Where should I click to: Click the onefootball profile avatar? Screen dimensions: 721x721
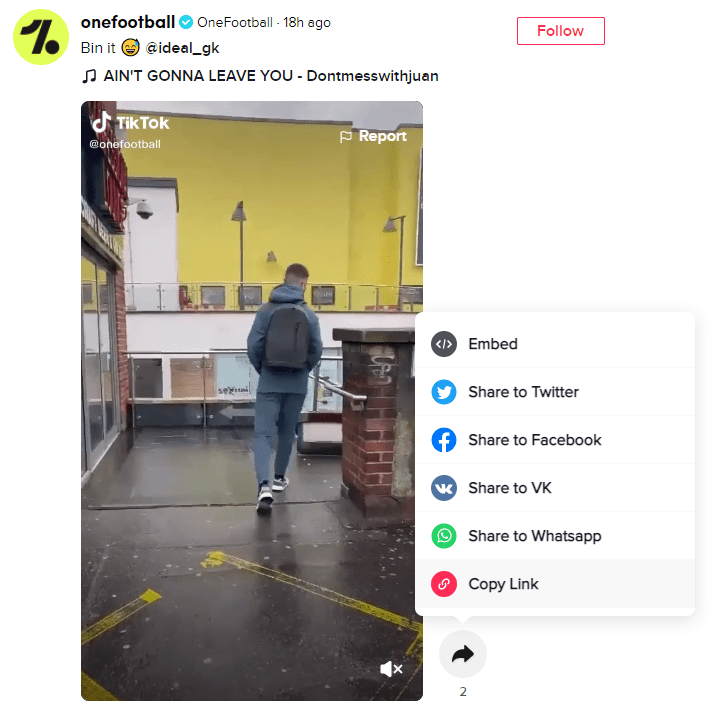41,37
